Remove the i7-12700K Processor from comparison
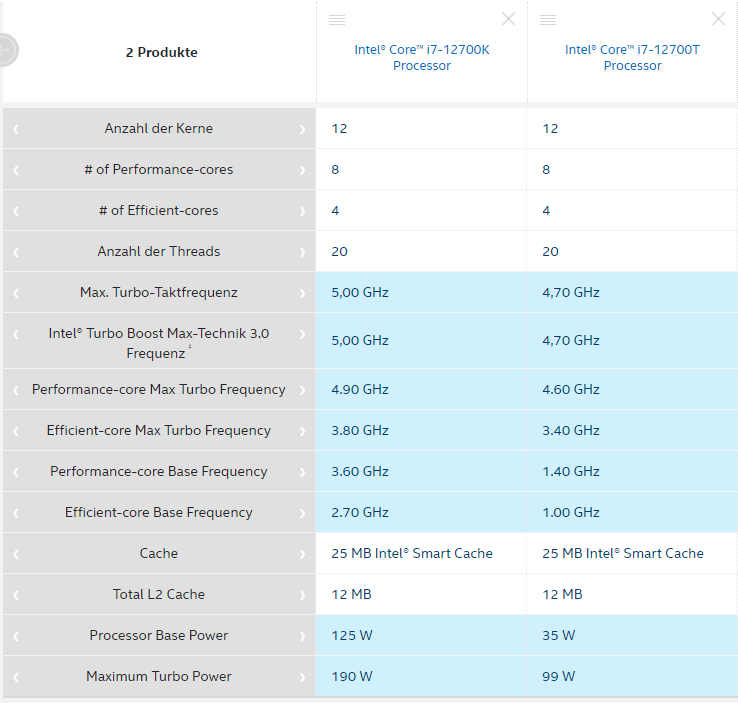 click(x=508, y=19)
